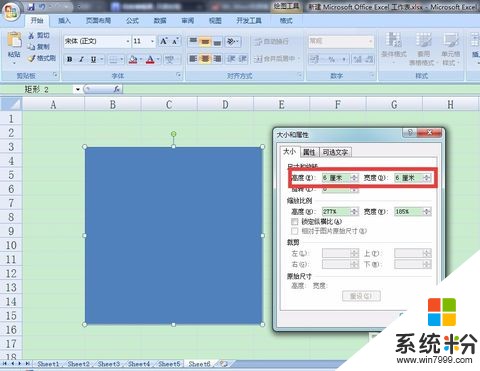Click the text orientation icon

[x=231, y=42]
